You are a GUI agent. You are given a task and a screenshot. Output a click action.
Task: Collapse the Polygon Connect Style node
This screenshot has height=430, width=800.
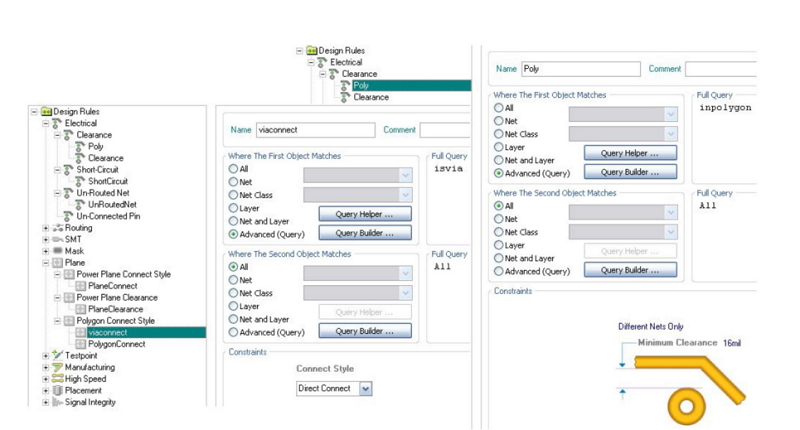[x=57, y=321]
